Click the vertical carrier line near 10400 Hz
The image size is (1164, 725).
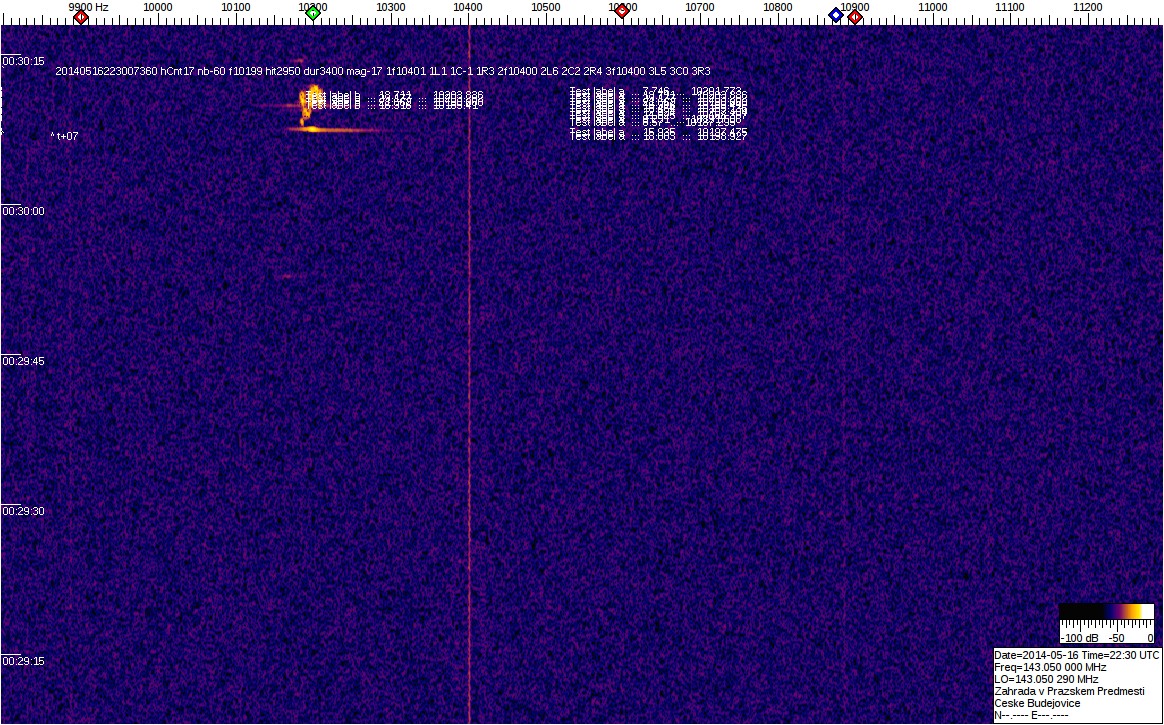click(469, 400)
